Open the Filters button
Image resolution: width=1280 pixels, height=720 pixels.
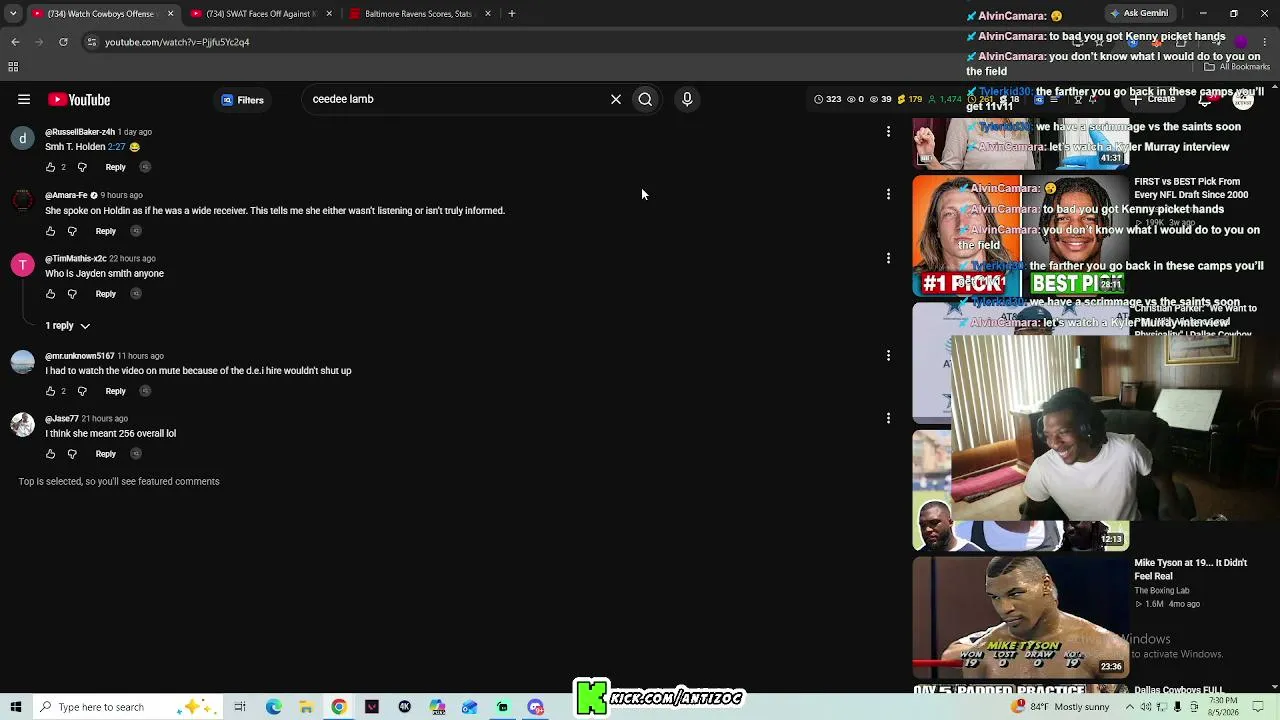[242, 100]
